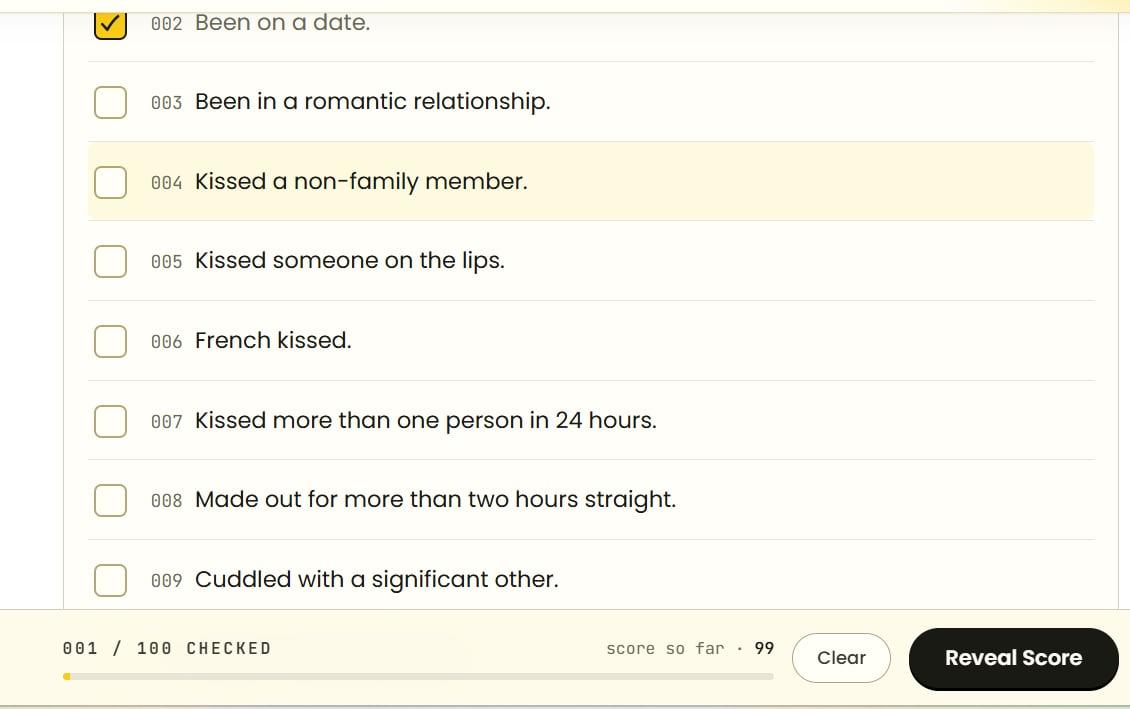1130x709 pixels.
Task: Click 'Kissed more than one person in 24 hours.' text
Action: [x=425, y=421]
